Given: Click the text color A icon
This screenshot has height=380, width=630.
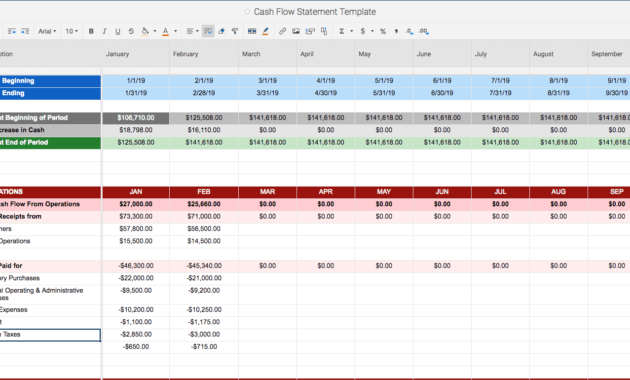Looking at the screenshot, I should (165, 31).
